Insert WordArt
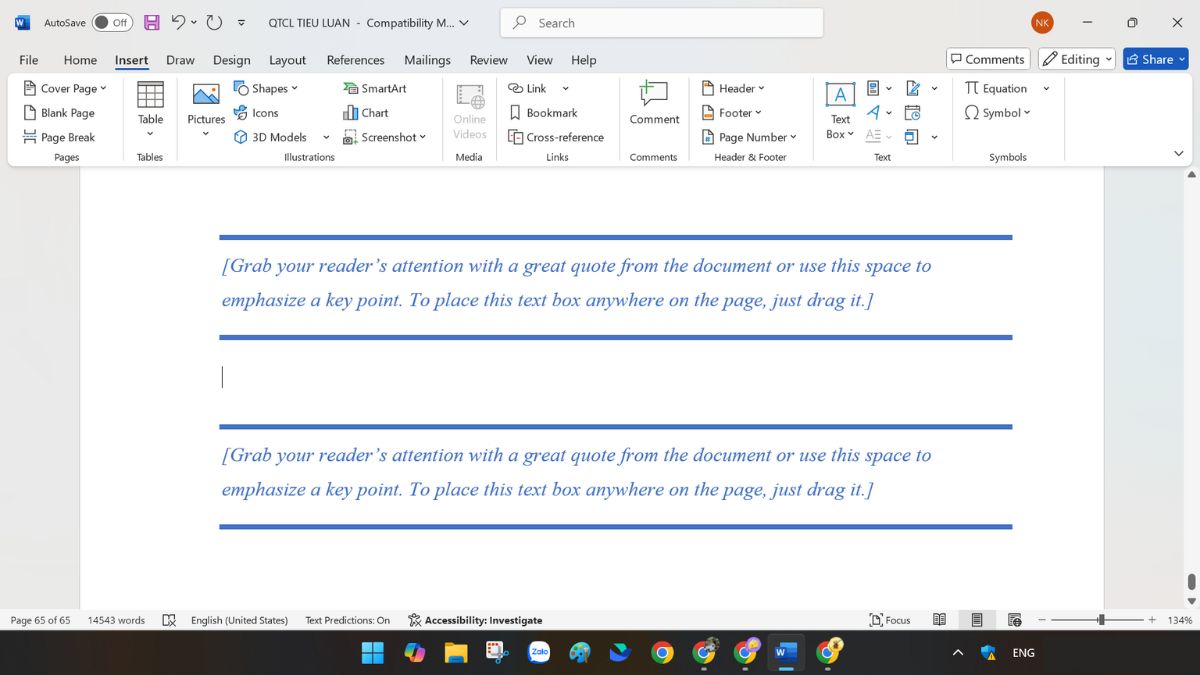Screen dimensions: 1200x675 873,113
